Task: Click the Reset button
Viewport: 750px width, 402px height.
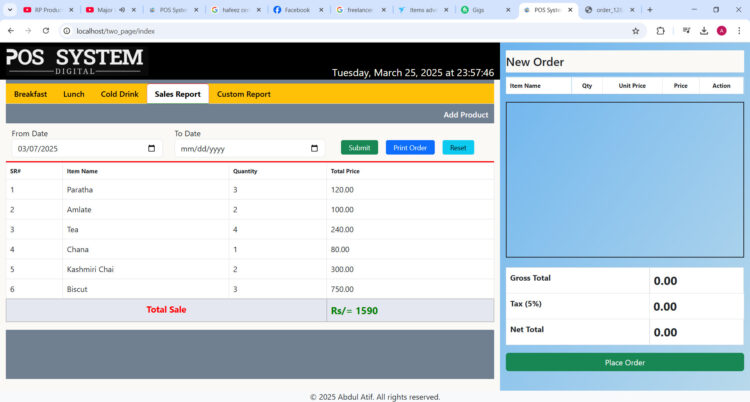Action: 458,148
